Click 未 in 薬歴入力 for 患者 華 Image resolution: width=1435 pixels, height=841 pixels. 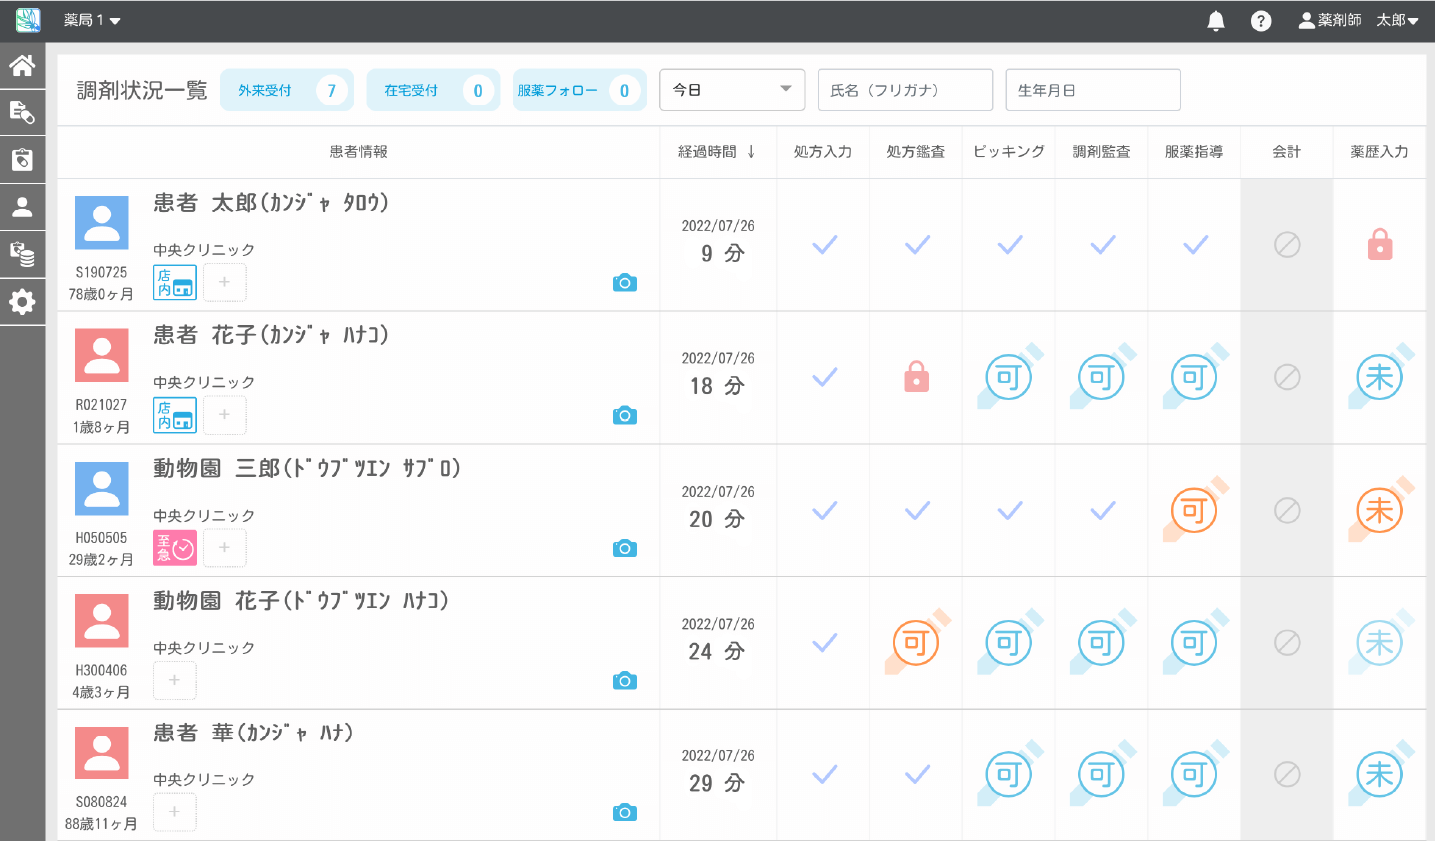point(1380,774)
